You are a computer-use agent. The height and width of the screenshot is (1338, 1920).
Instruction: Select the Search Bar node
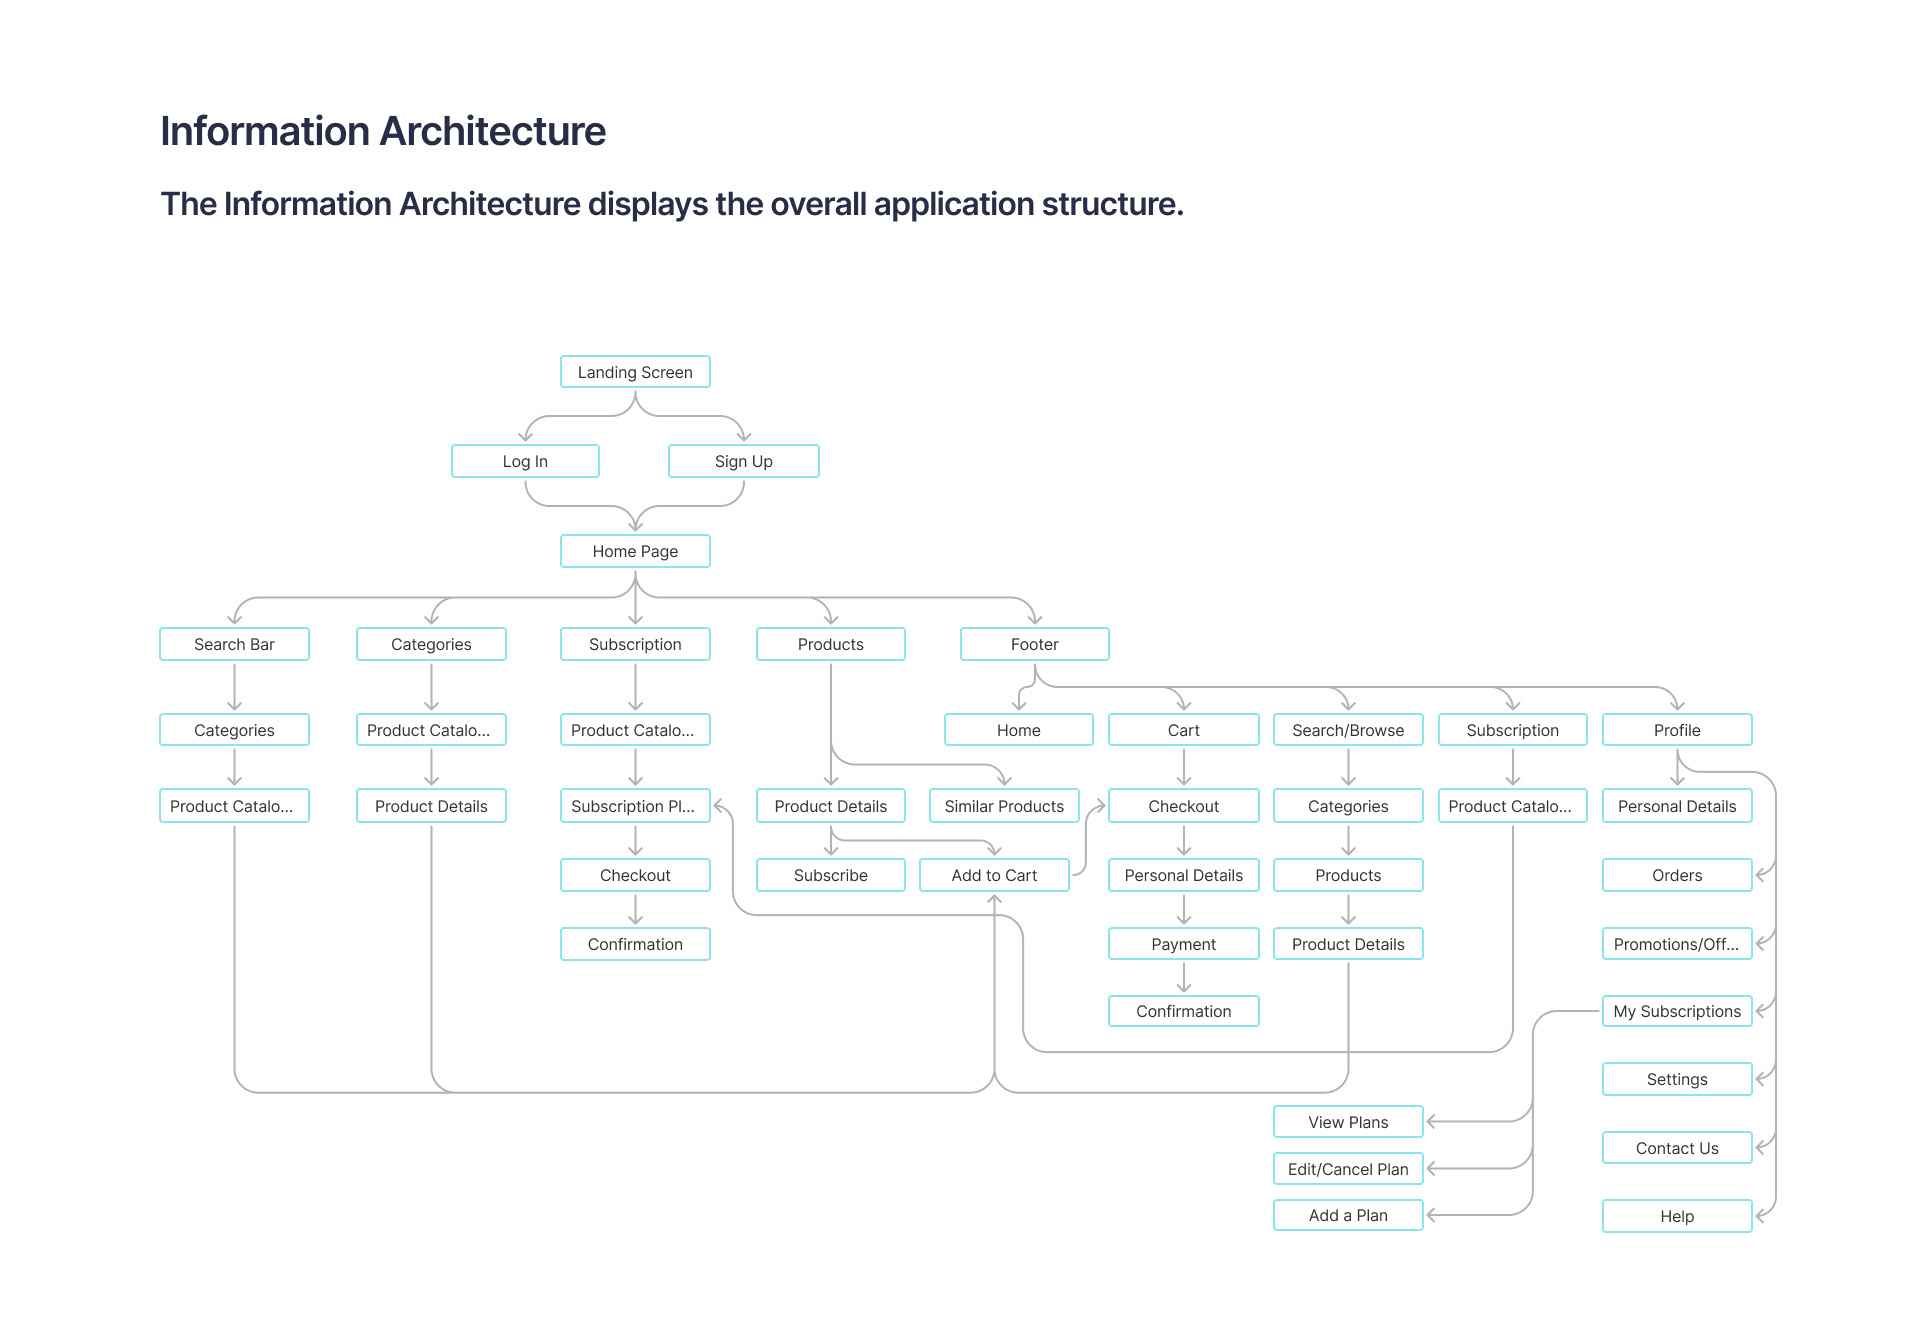coord(234,644)
